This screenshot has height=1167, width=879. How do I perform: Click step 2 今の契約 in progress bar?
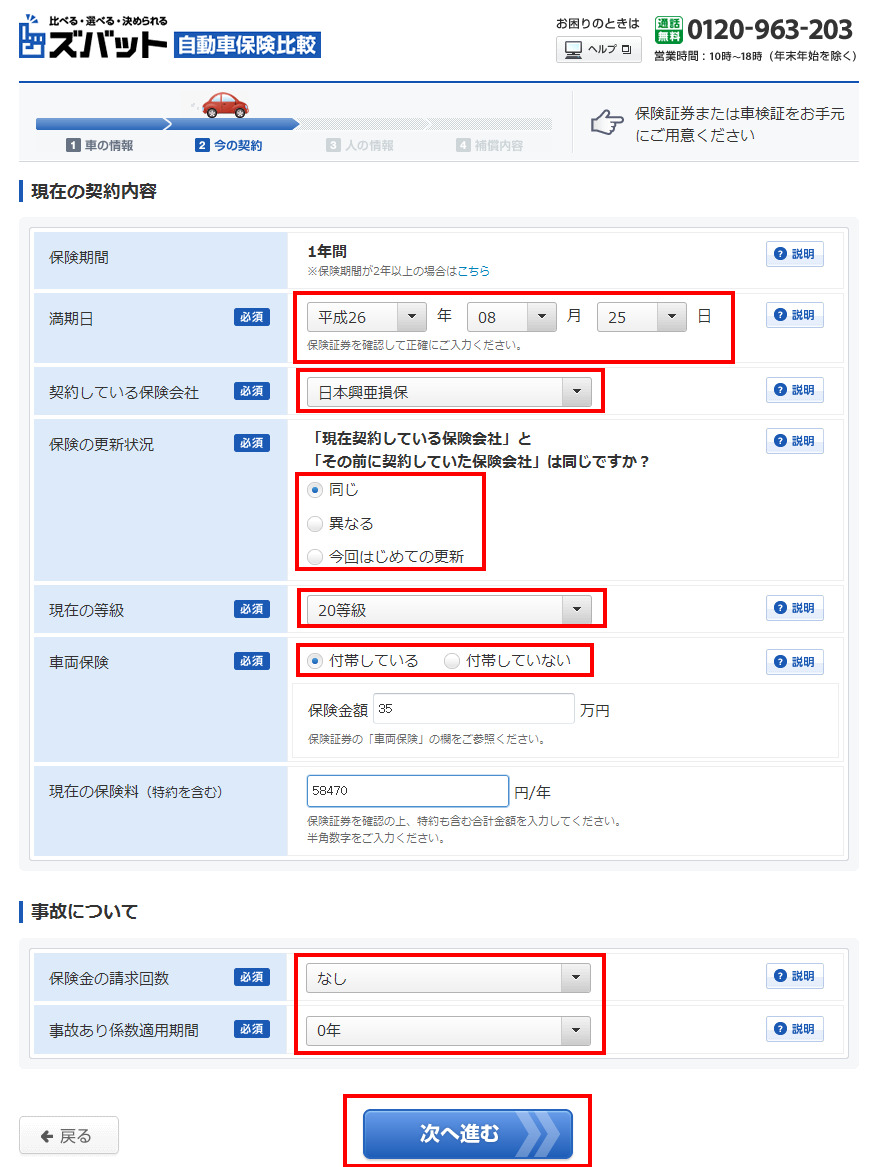pos(229,146)
